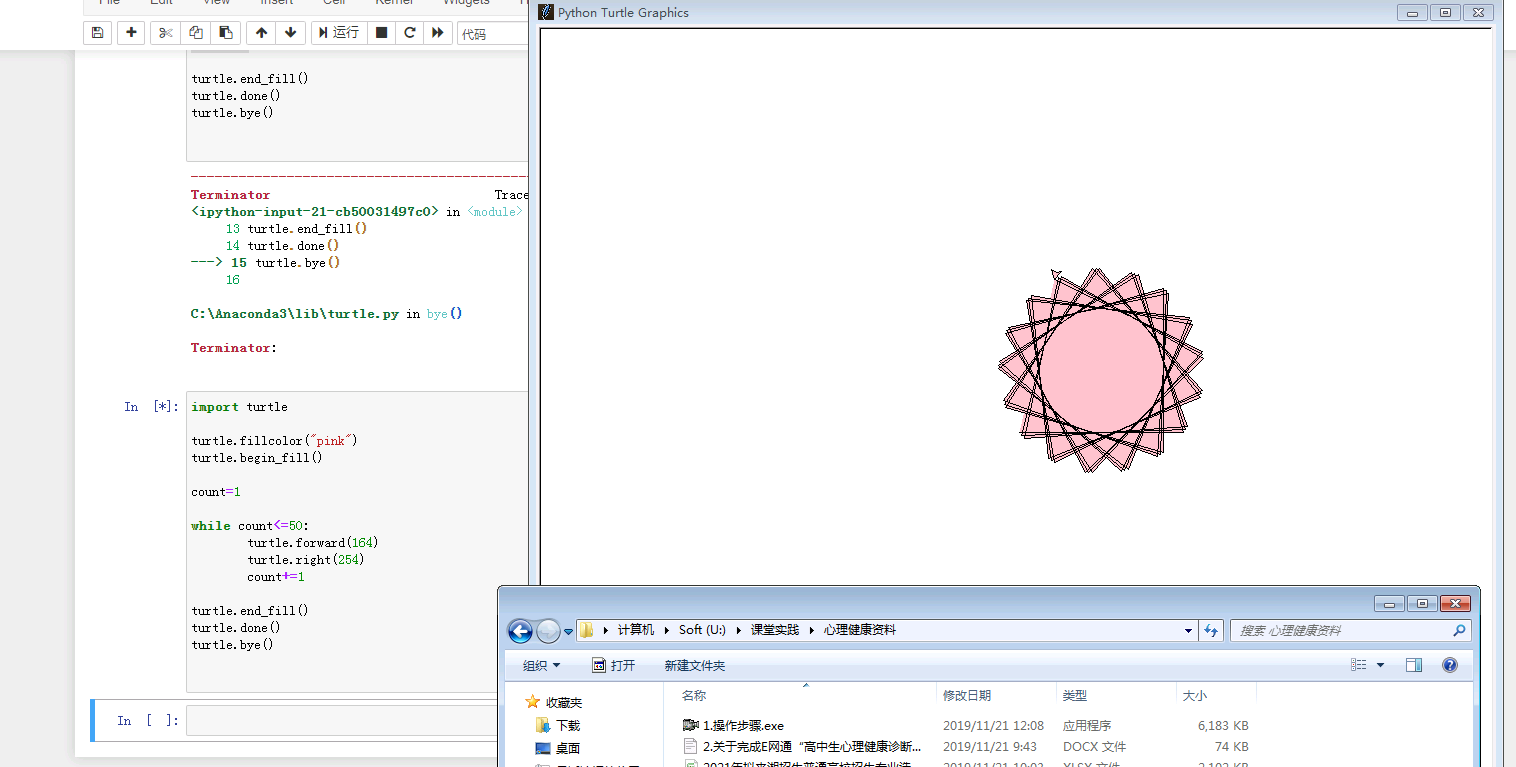
Task: Sort files by the 修改日期 column header
Action: pyautogui.click(x=966, y=695)
